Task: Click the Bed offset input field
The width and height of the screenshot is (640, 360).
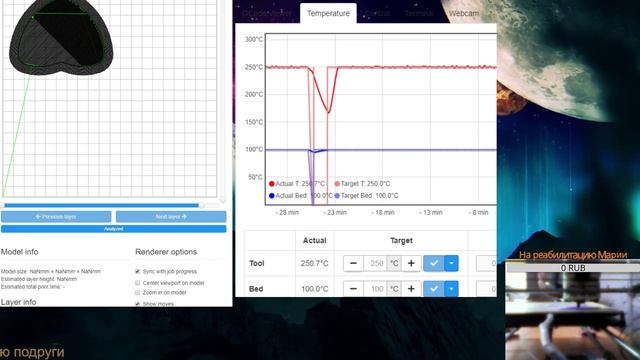Action: [x=486, y=289]
